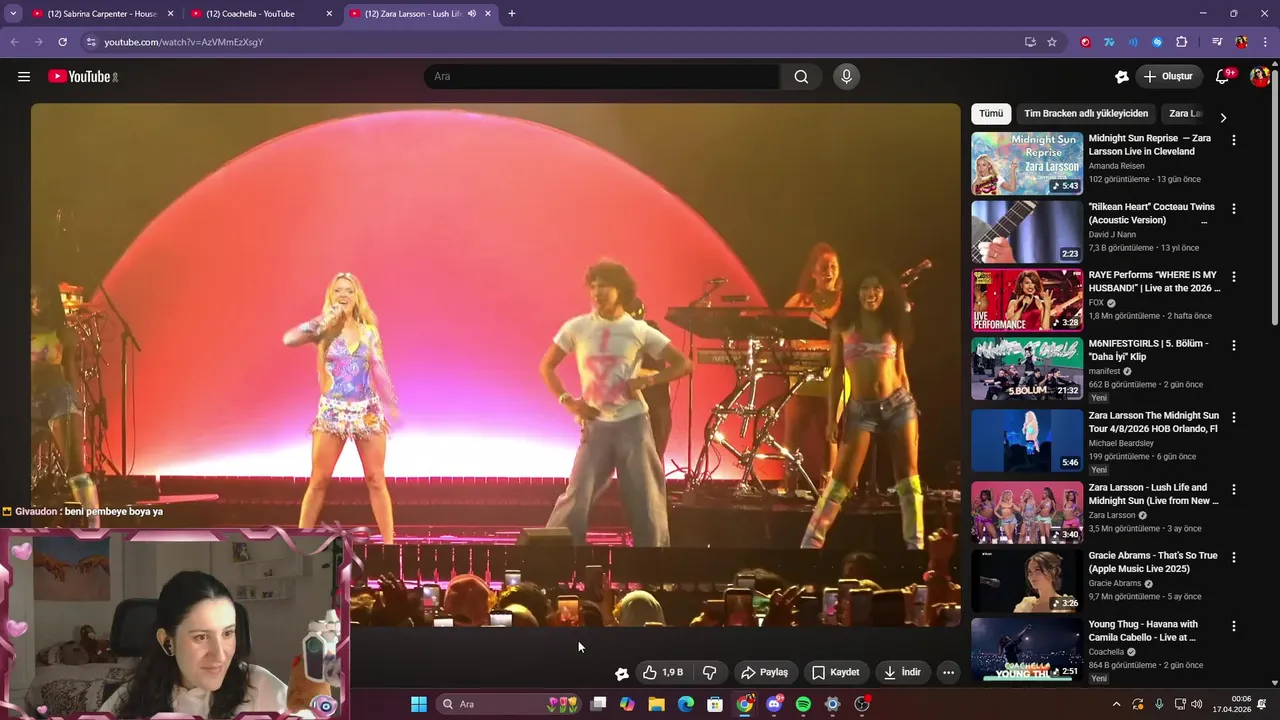Click the browser address bar URL
Image resolution: width=1280 pixels, height=720 pixels.
[184, 42]
